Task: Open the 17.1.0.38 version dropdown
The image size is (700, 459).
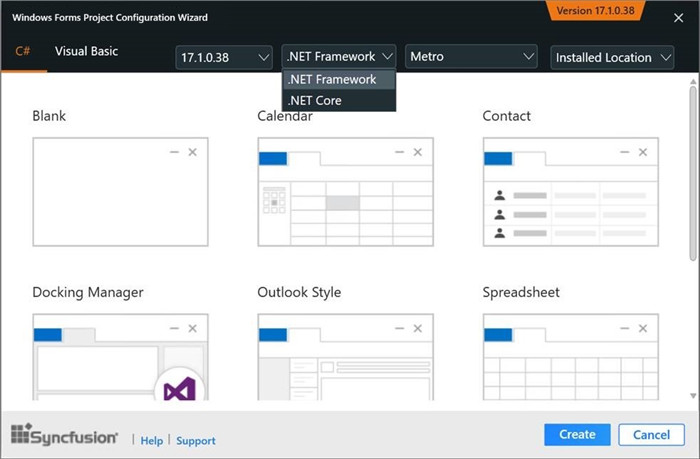Action: point(224,58)
